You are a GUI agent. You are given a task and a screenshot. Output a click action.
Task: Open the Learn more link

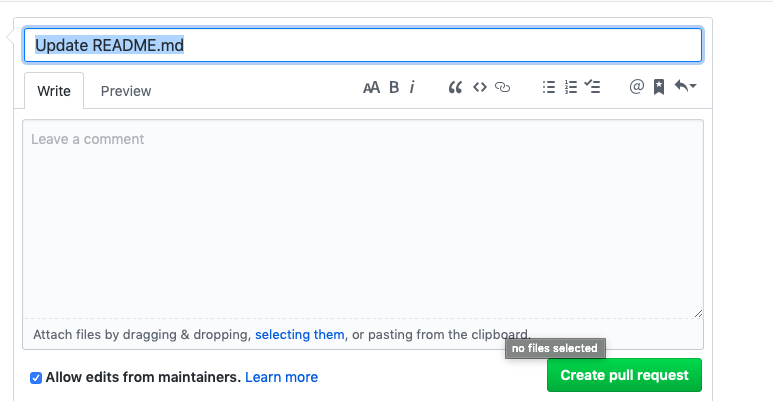281,377
